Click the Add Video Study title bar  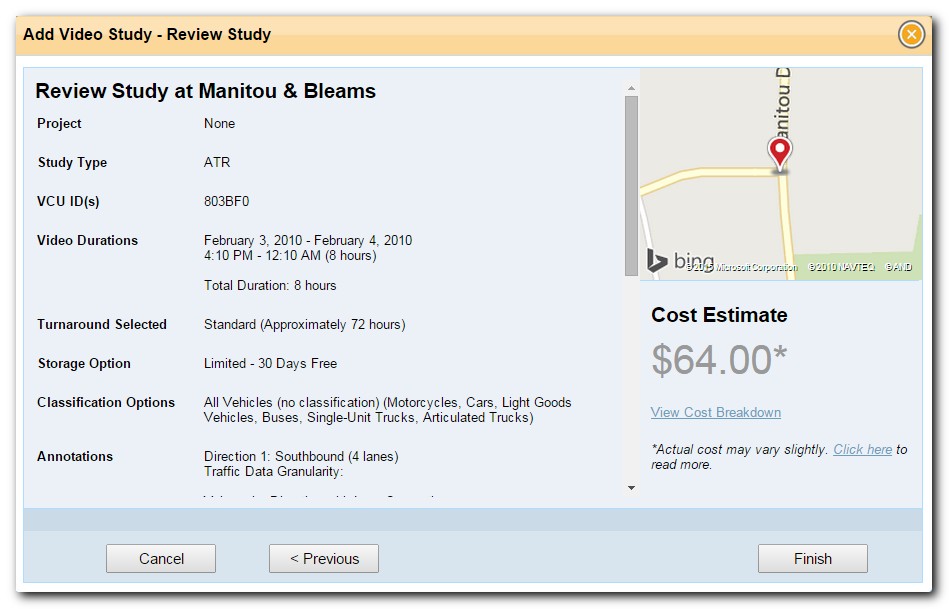coord(146,34)
